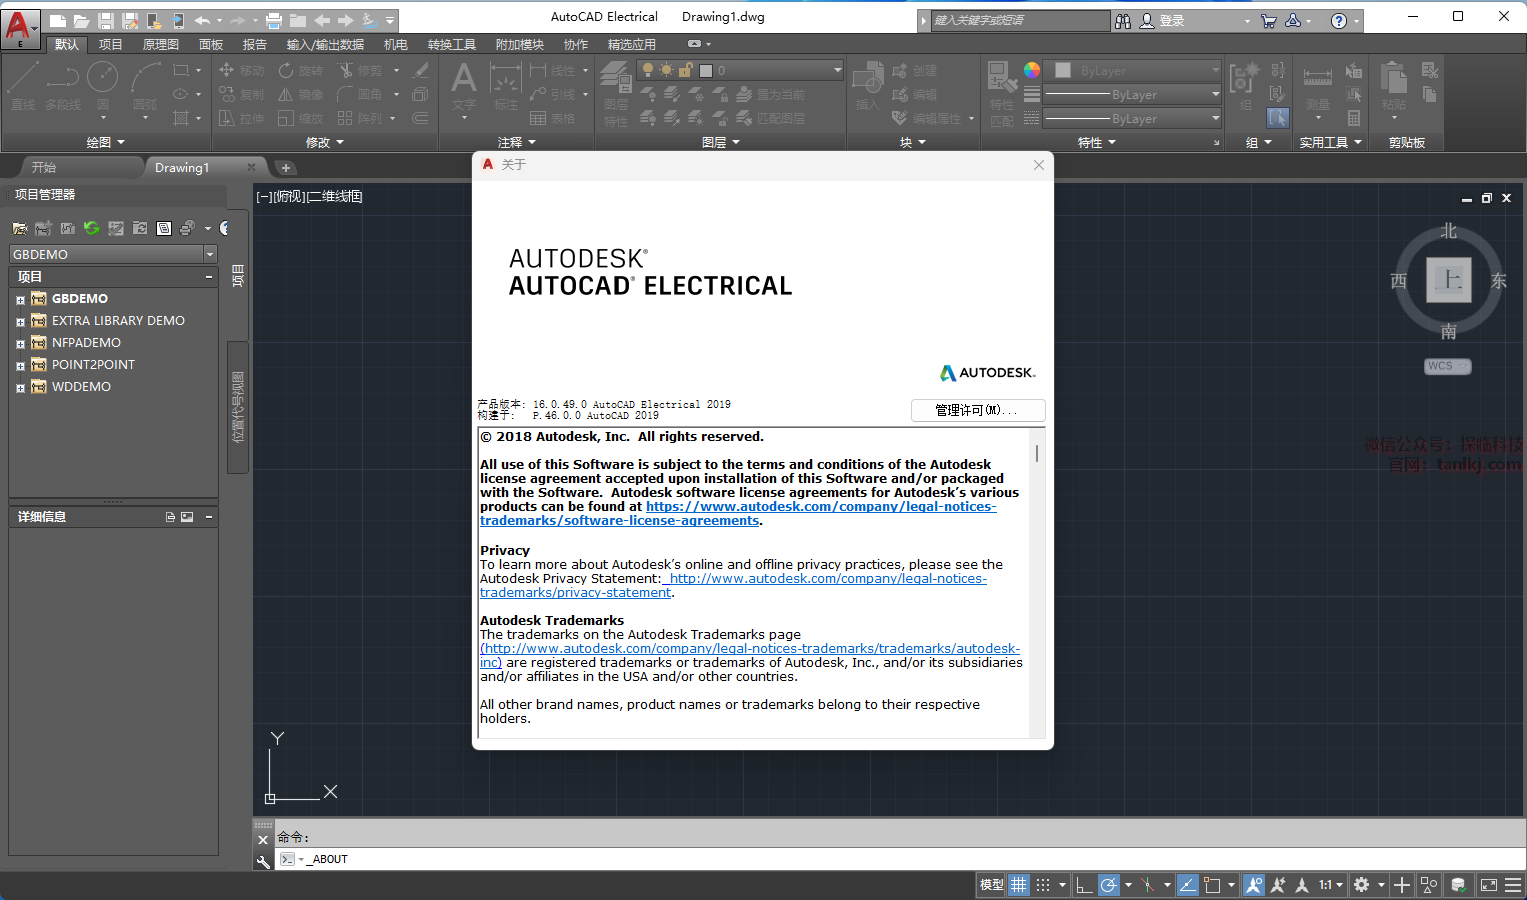Screen dimensions: 1527x900
Task: Click the 管理许可(M)... button
Action: tap(977, 410)
